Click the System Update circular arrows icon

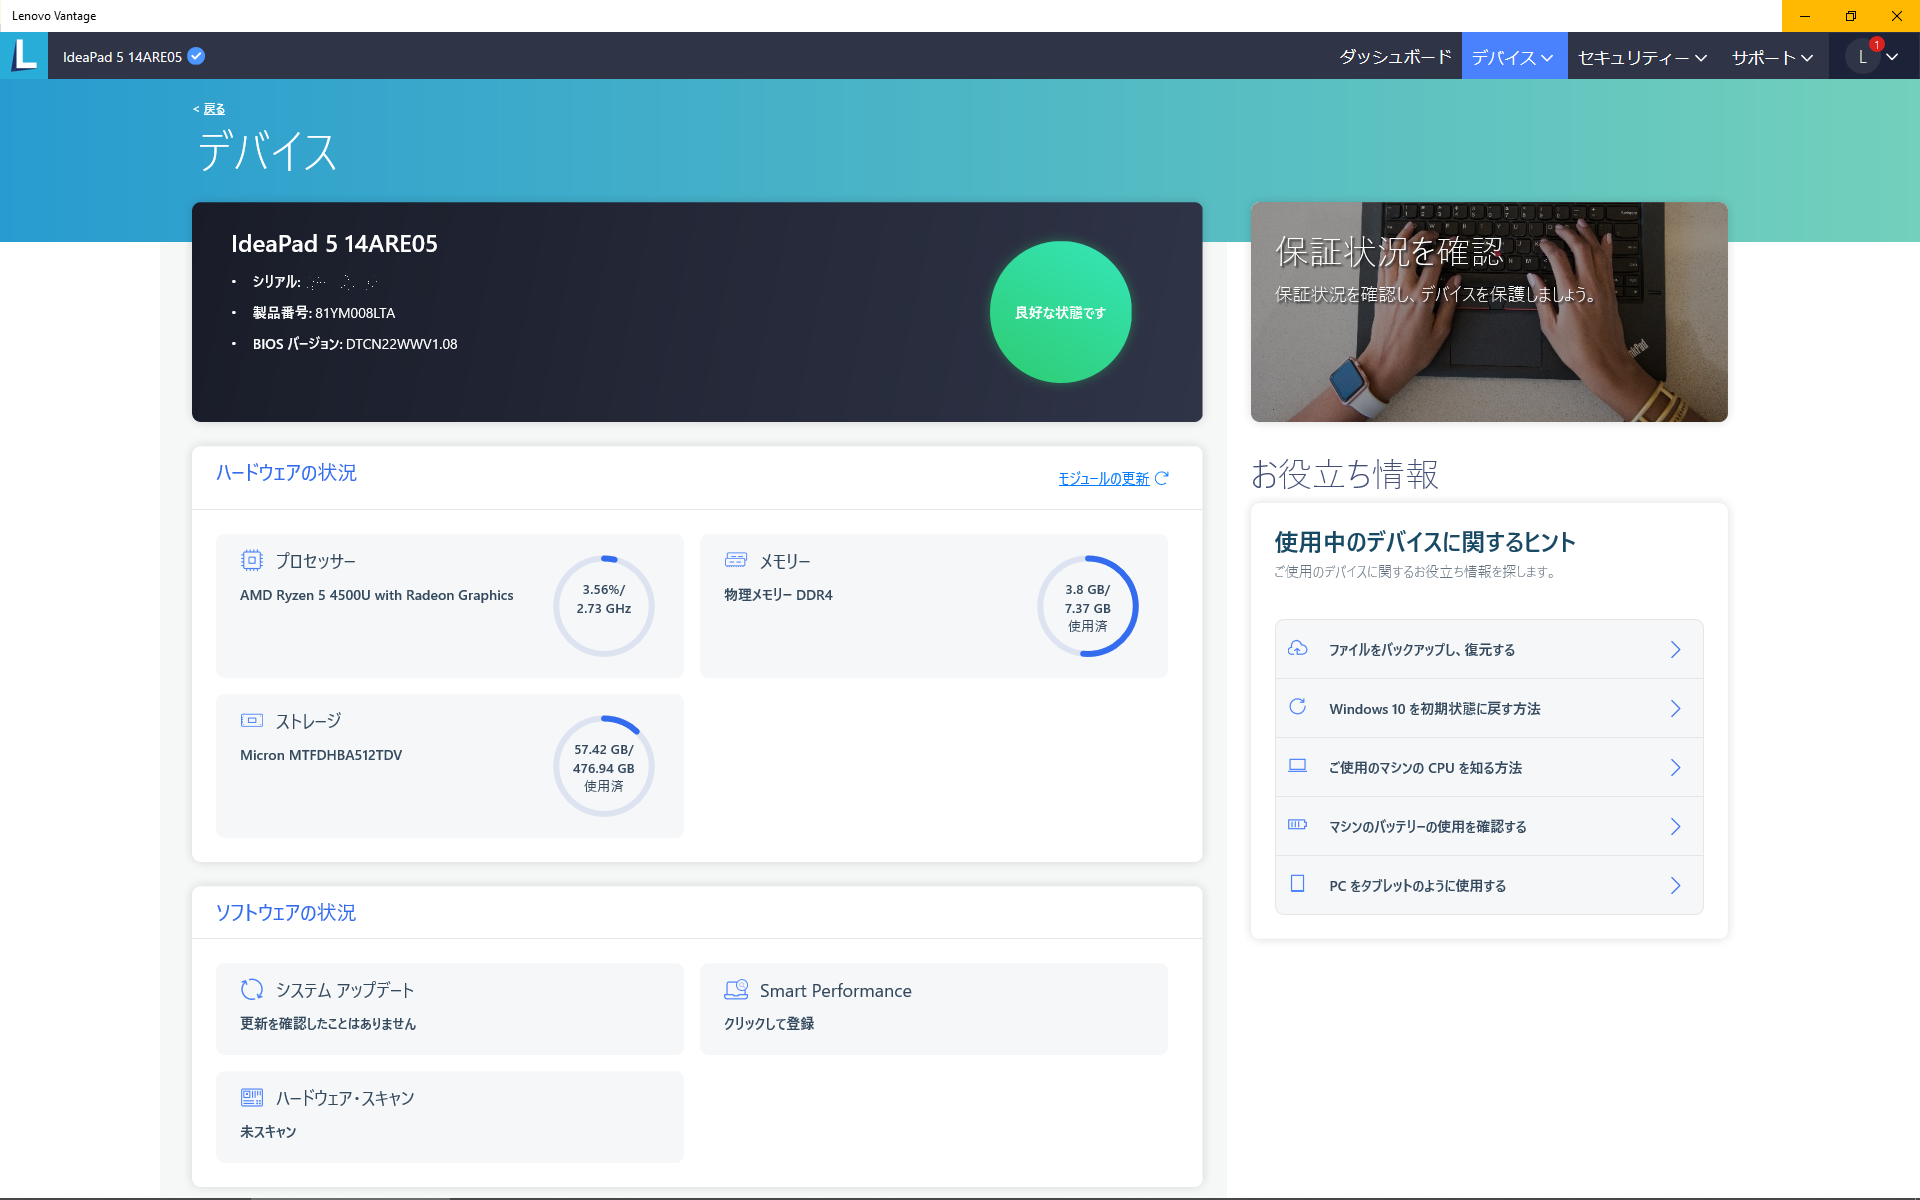[252, 989]
